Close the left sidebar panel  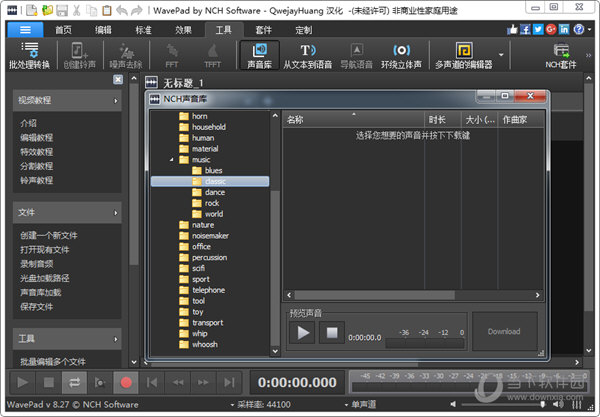coord(118,79)
